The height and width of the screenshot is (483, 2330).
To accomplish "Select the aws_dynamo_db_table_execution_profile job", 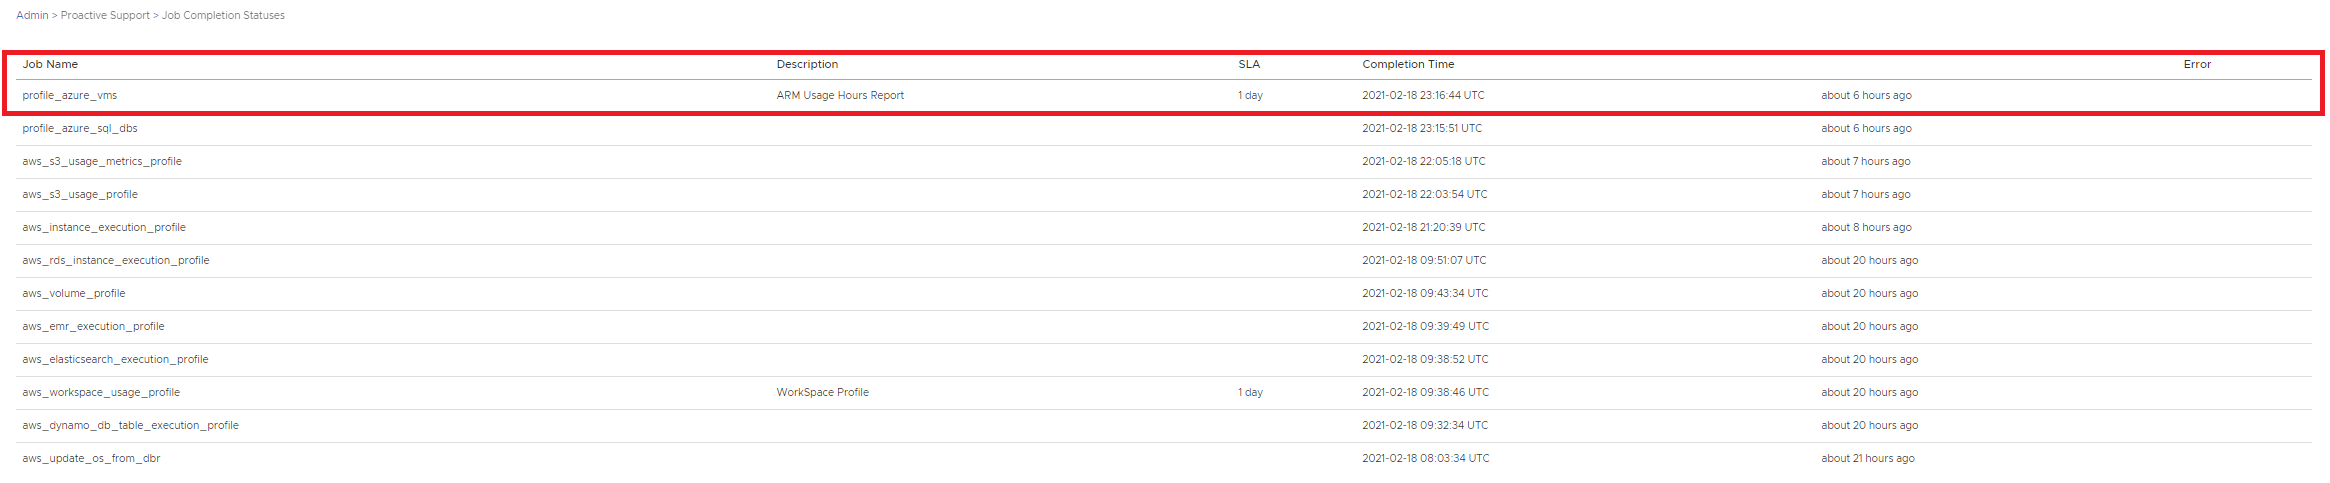I will coord(130,425).
